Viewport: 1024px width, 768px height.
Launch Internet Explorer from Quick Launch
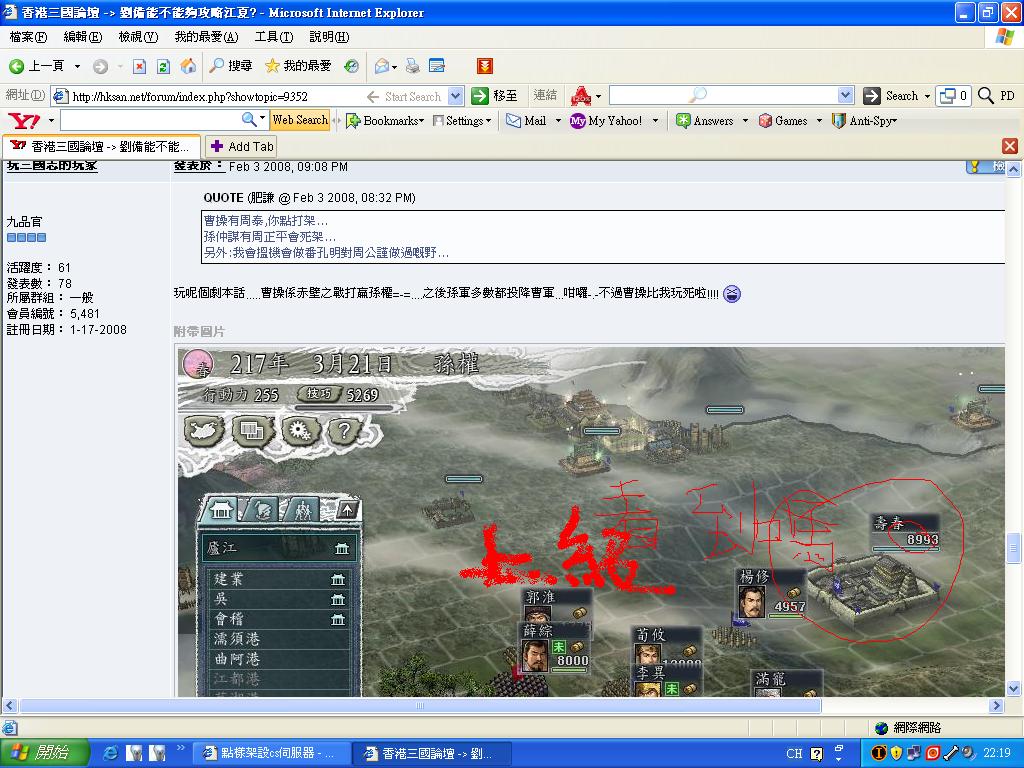coord(112,754)
